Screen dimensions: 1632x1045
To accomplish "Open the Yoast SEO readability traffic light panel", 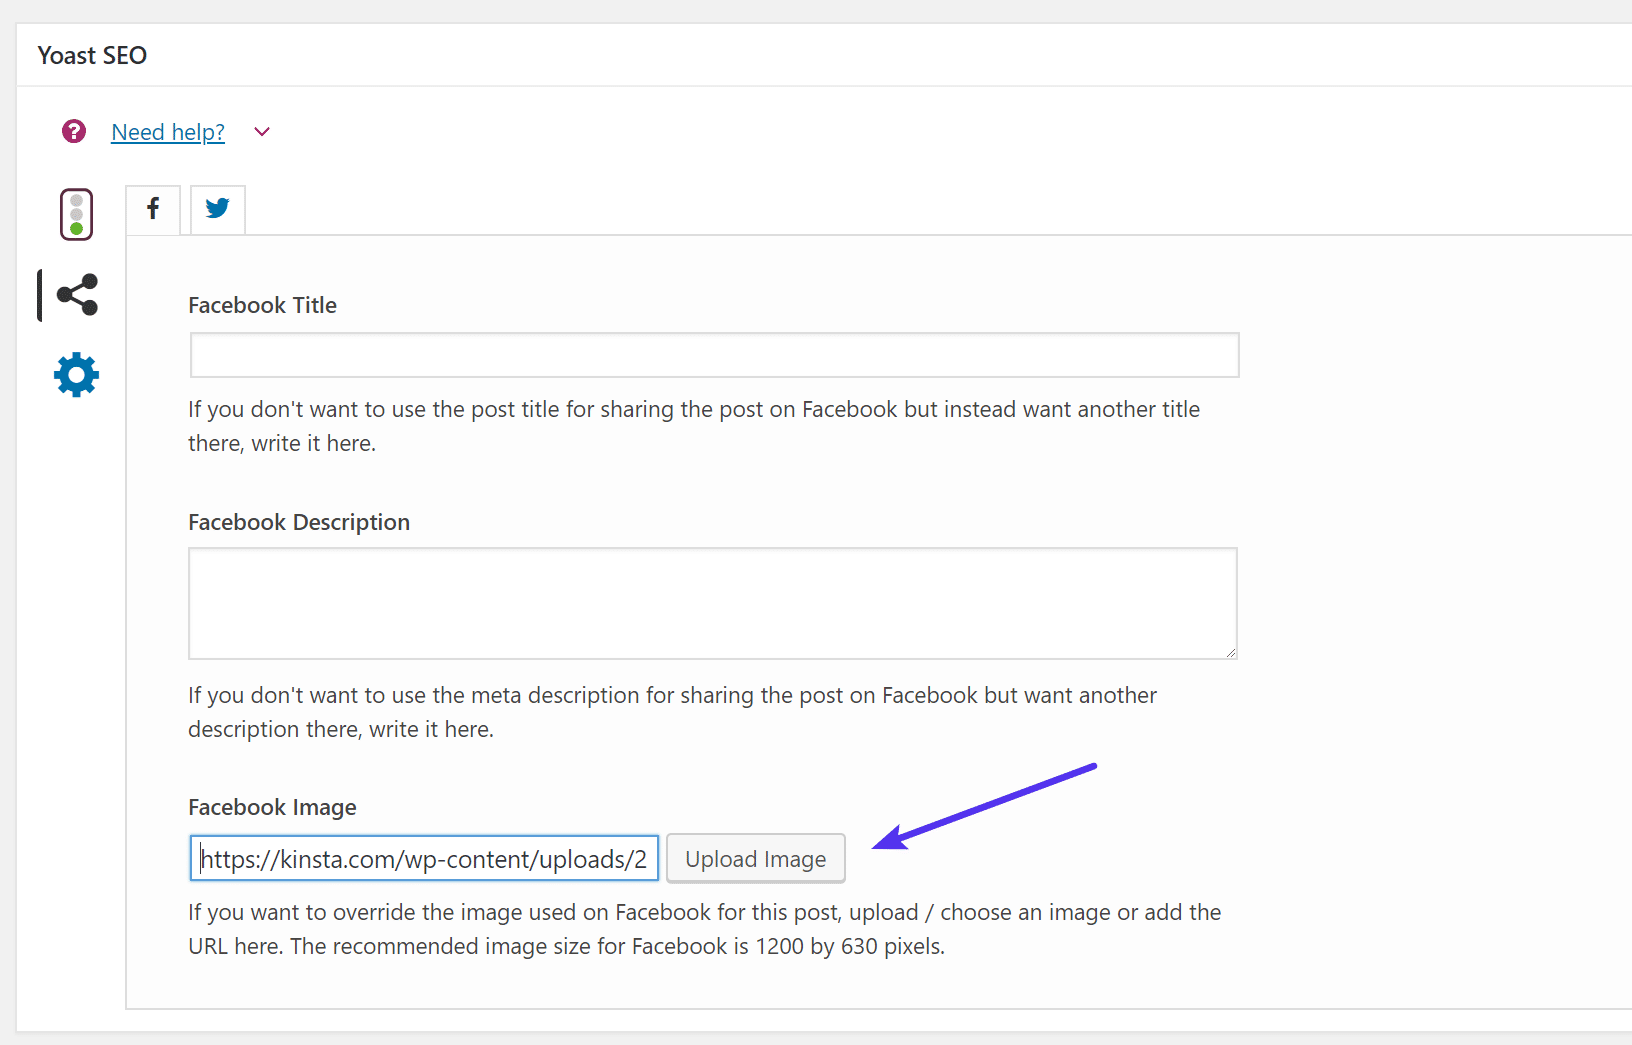I will tap(76, 214).
